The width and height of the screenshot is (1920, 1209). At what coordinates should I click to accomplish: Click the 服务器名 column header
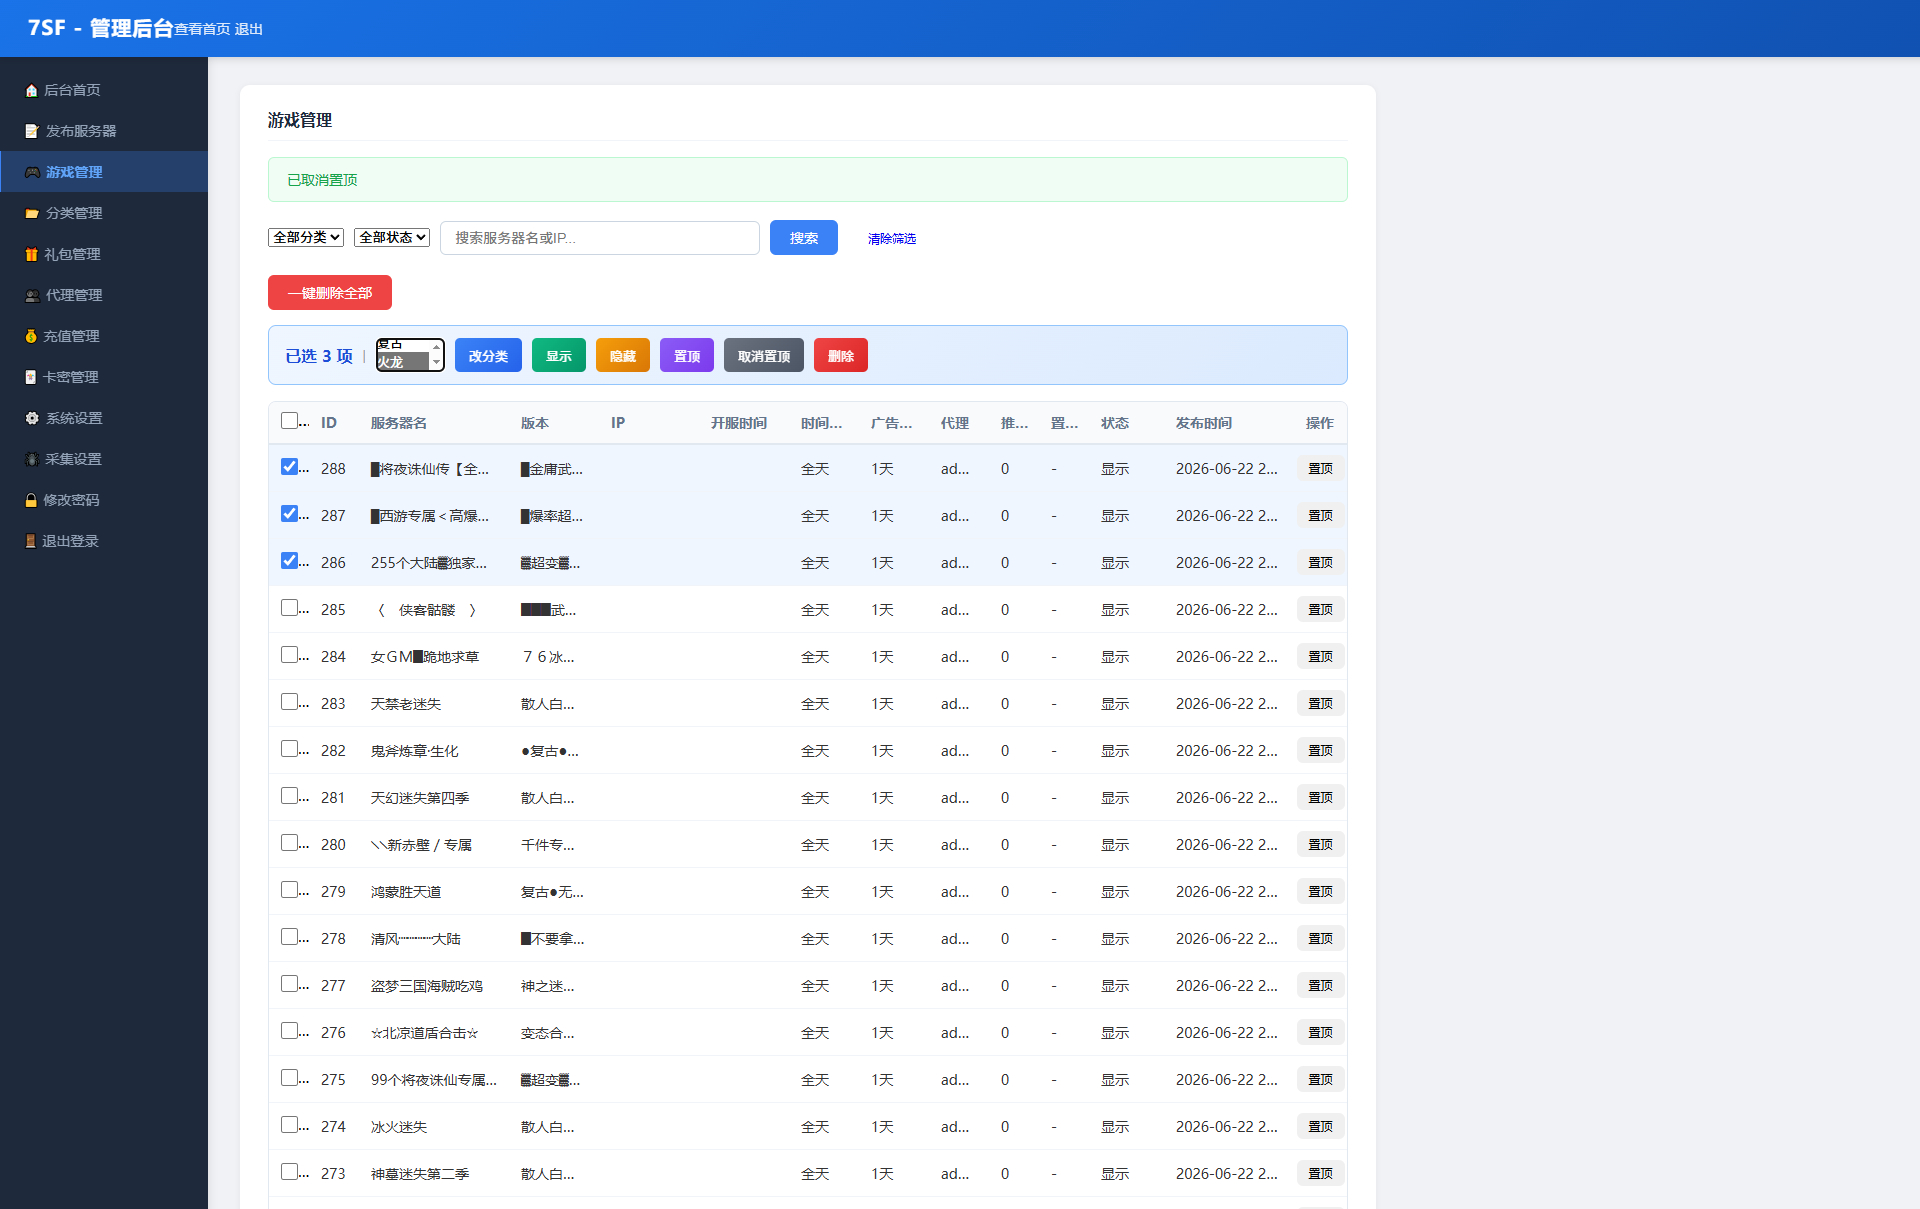pyautogui.click(x=399, y=423)
